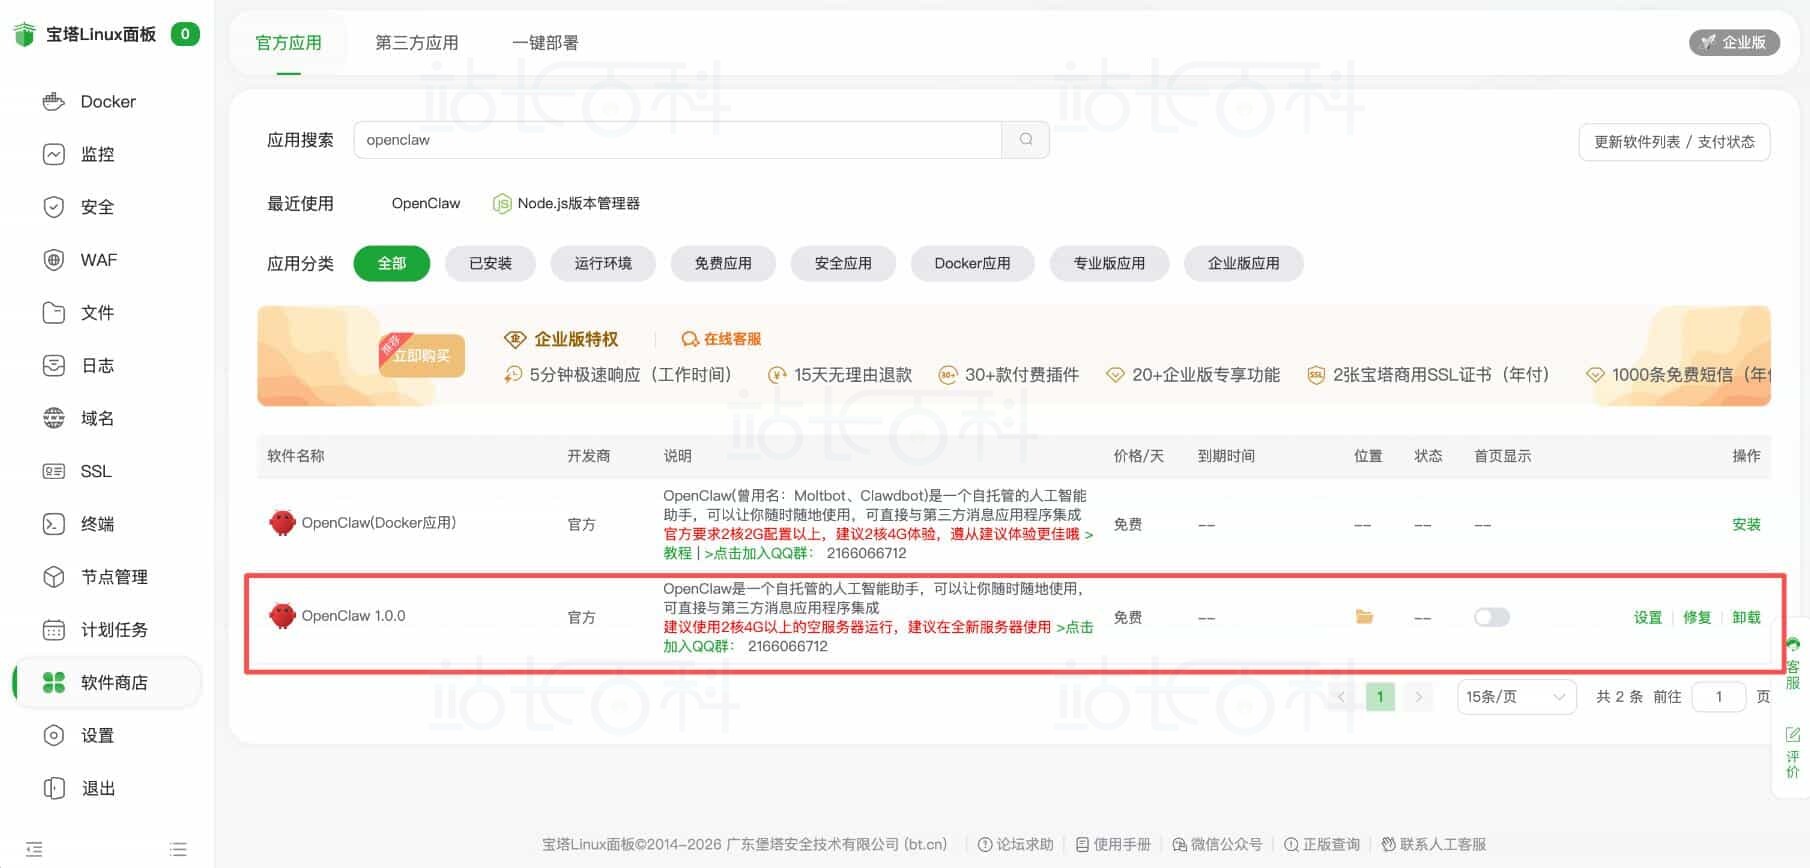This screenshot has width=1810, height=868.
Task: Select the Docker应用 category filter
Action: coord(972,264)
